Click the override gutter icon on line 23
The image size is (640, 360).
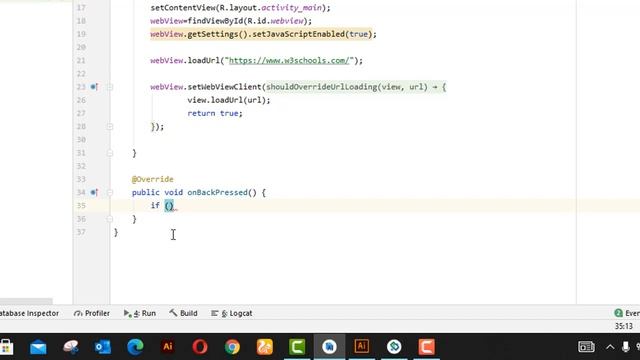94,87
